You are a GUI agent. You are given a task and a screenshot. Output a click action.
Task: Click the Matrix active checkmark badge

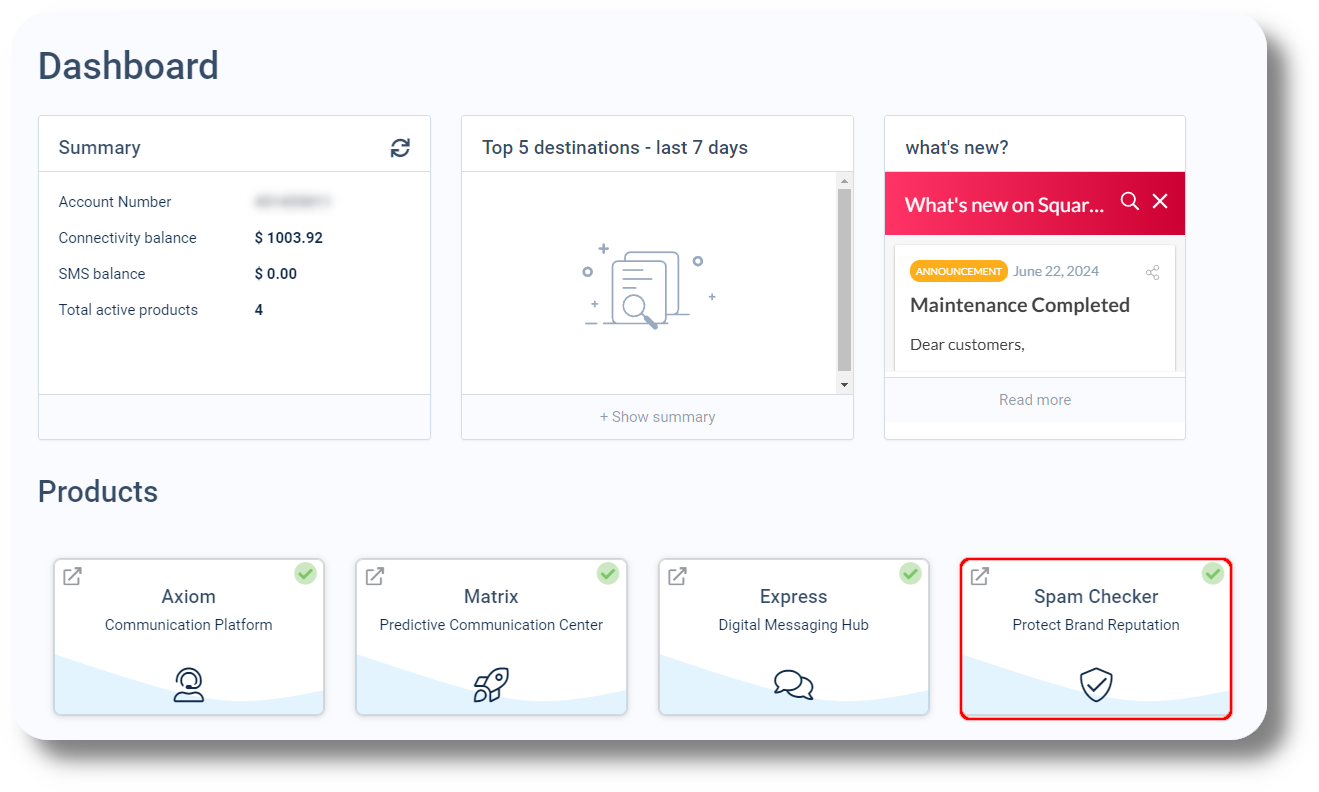(608, 573)
